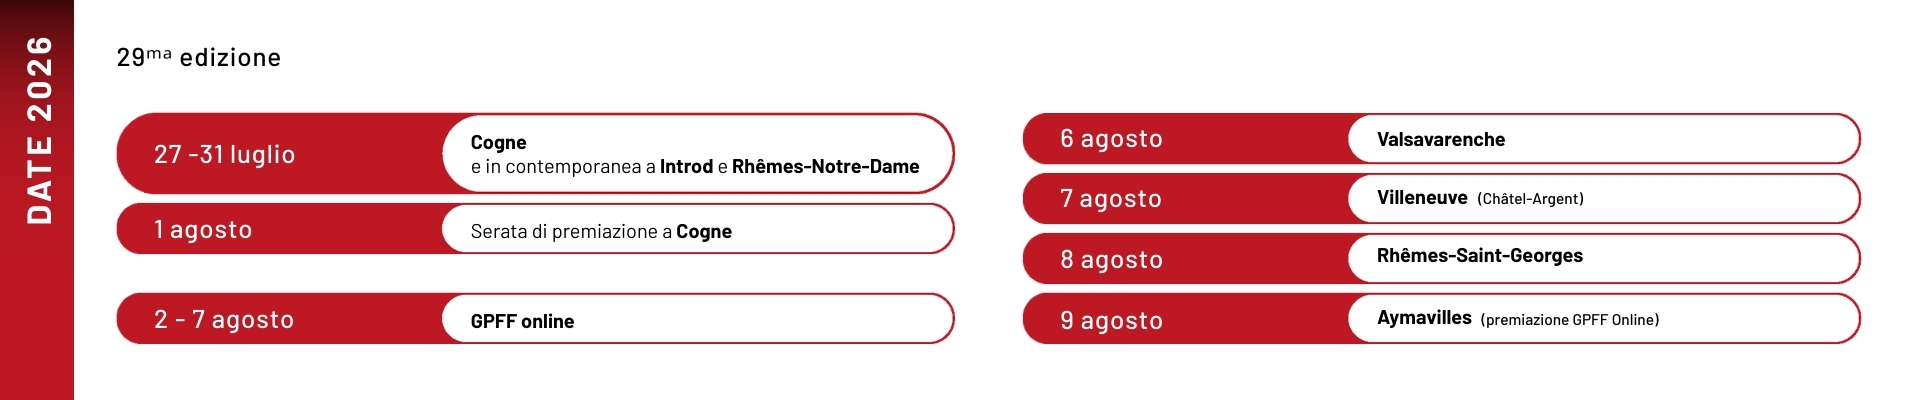Select the Valsavarenche location
The height and width of the screenshot is (400, 1920).
(x=1440, y=140)
